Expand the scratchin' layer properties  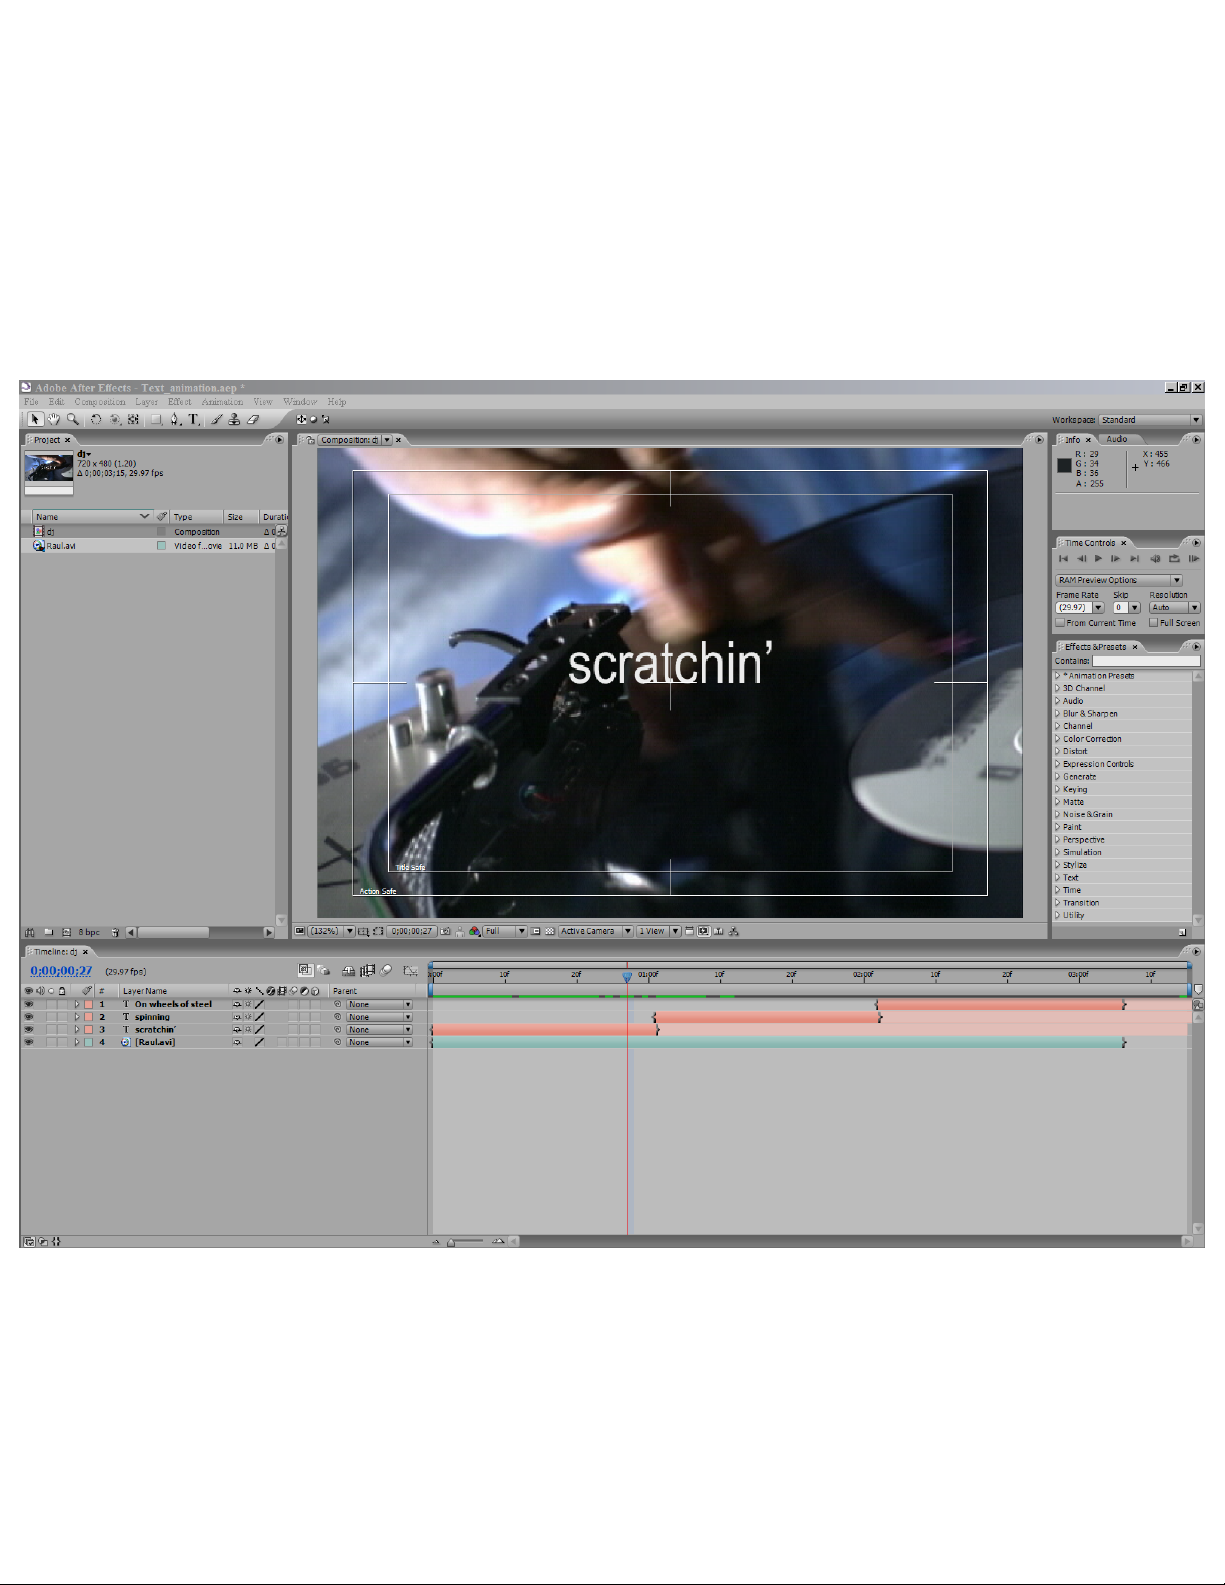(77, 1029)
